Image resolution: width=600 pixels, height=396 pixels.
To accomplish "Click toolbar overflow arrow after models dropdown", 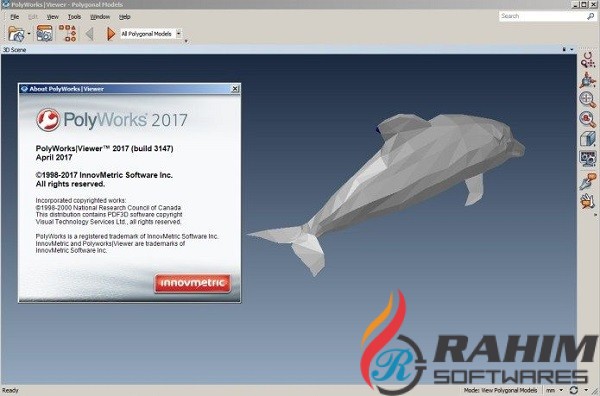I will (186, 41).
